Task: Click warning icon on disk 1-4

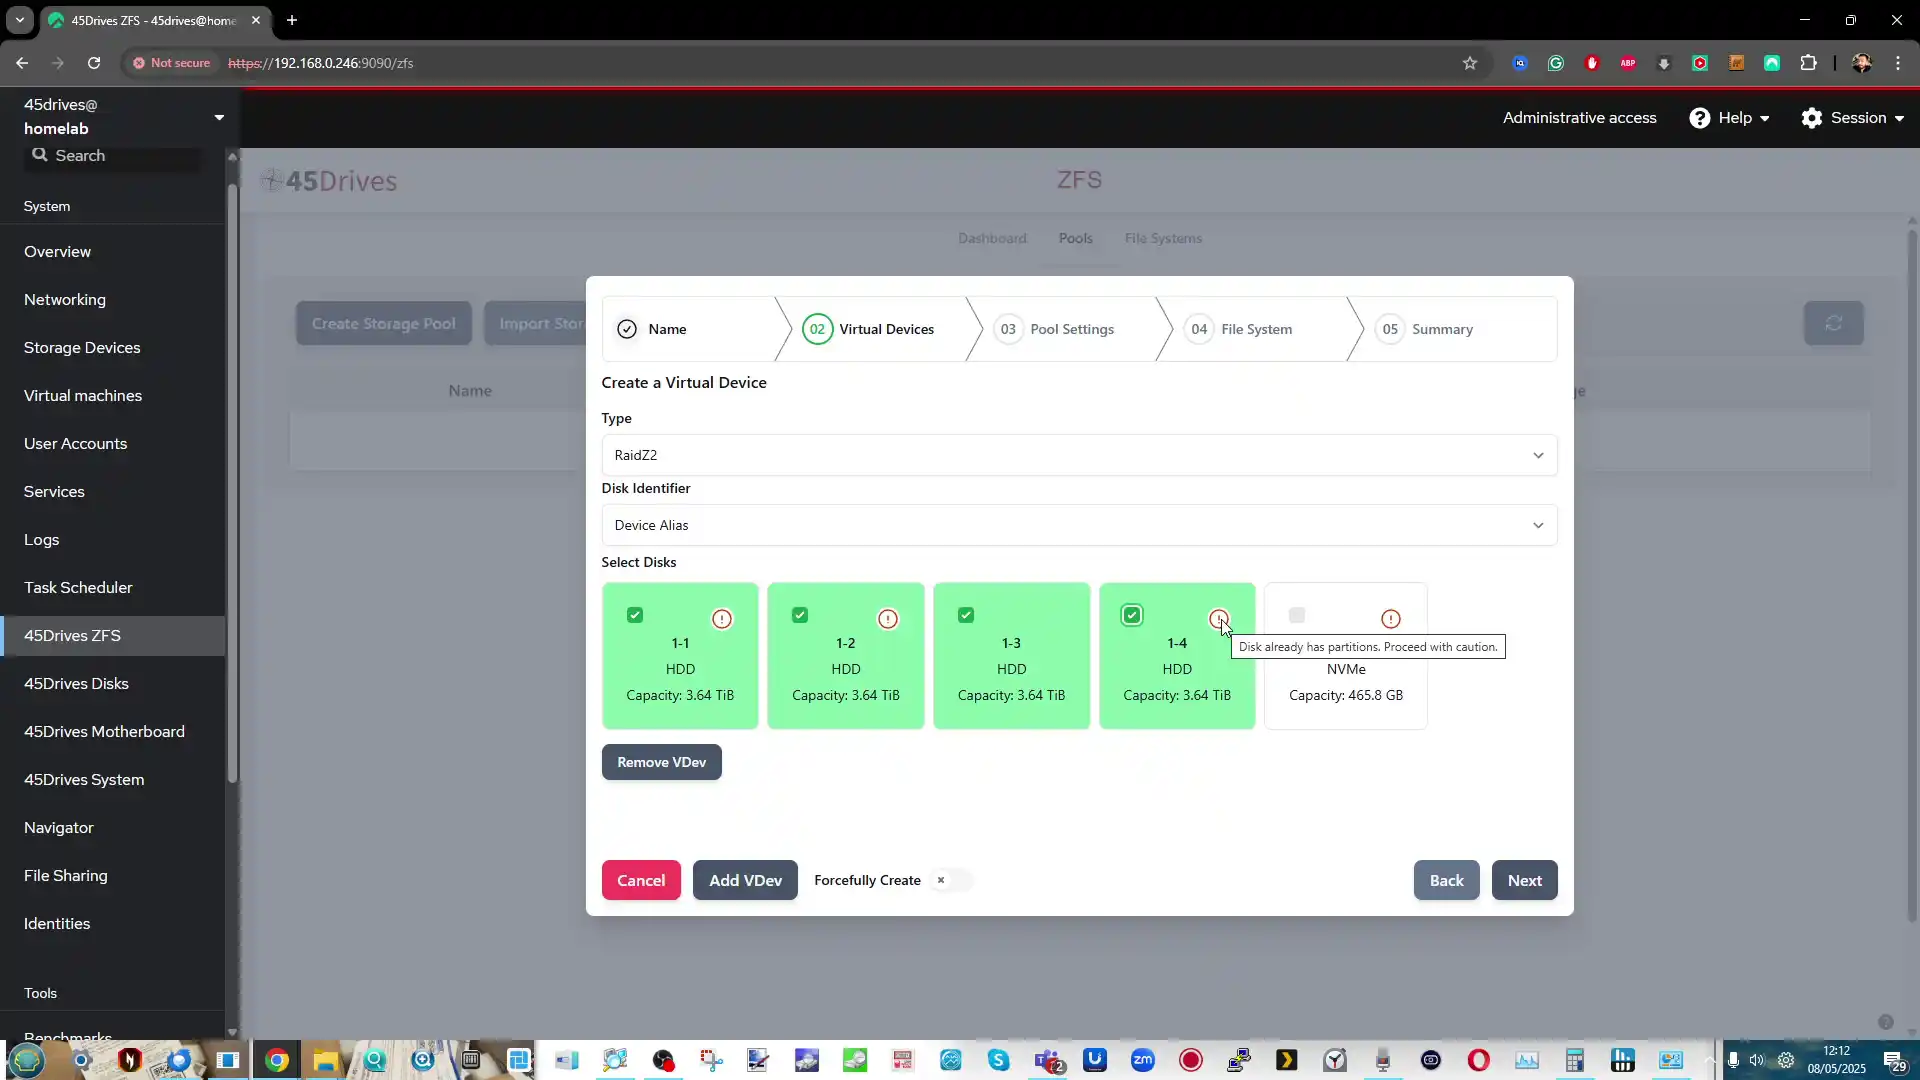Action: [1219, 619]
